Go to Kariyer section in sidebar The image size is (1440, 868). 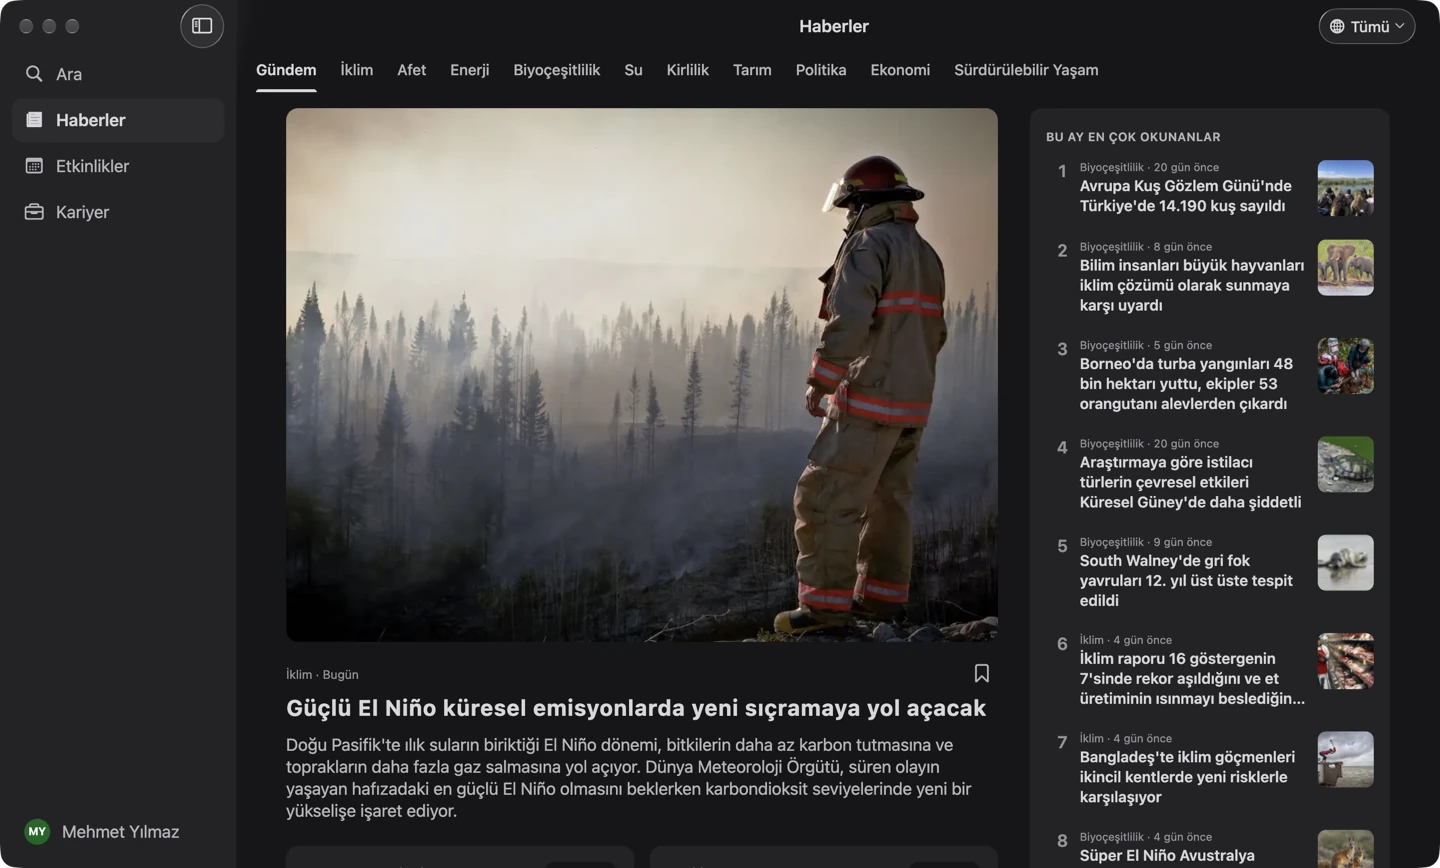coord(118,212)
